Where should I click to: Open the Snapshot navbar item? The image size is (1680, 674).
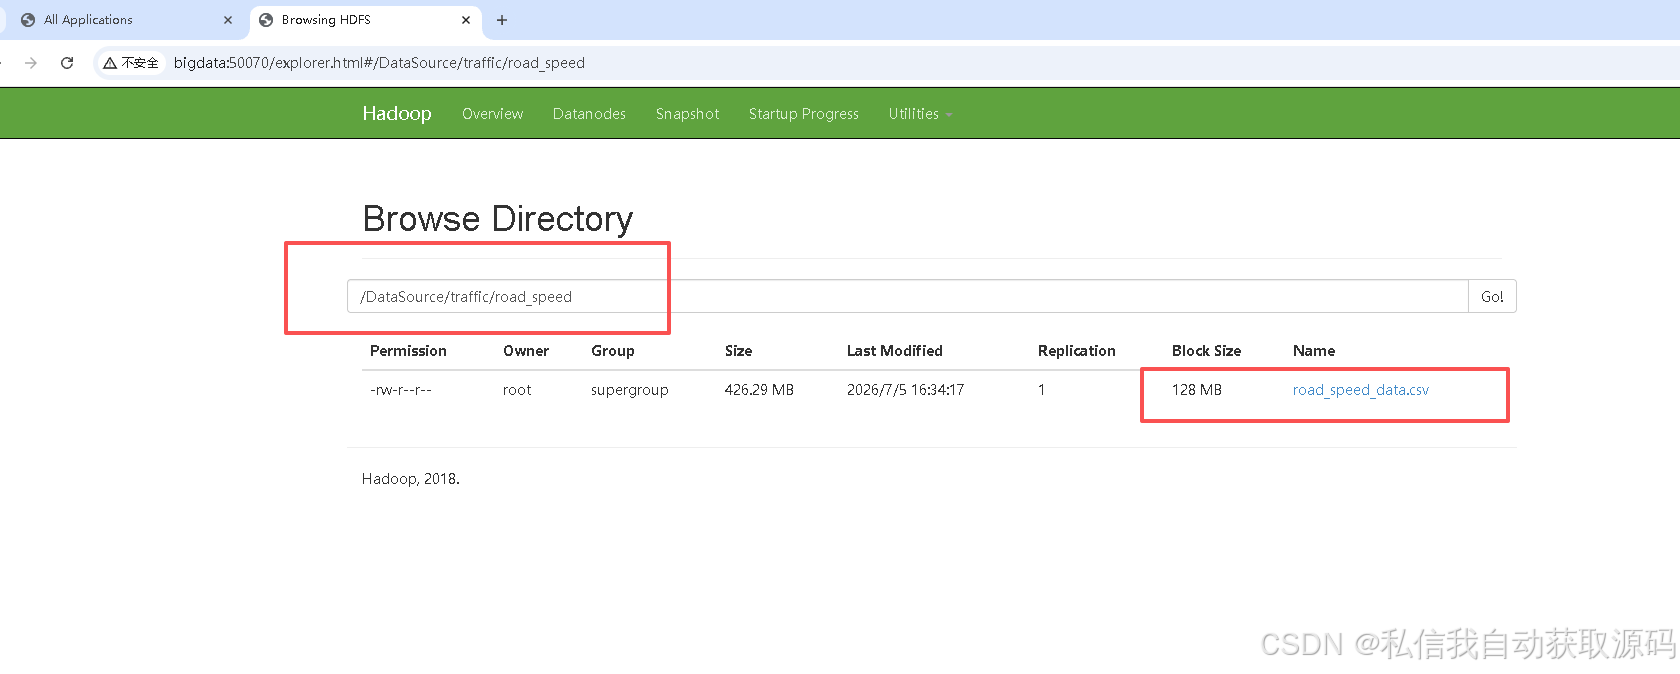click(687, 114)
